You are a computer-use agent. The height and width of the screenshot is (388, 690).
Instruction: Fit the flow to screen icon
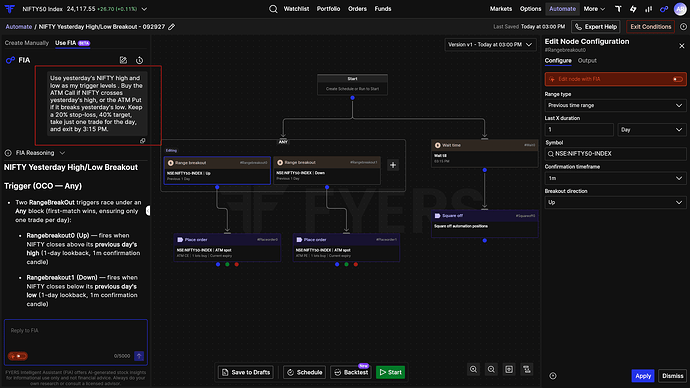509,370
